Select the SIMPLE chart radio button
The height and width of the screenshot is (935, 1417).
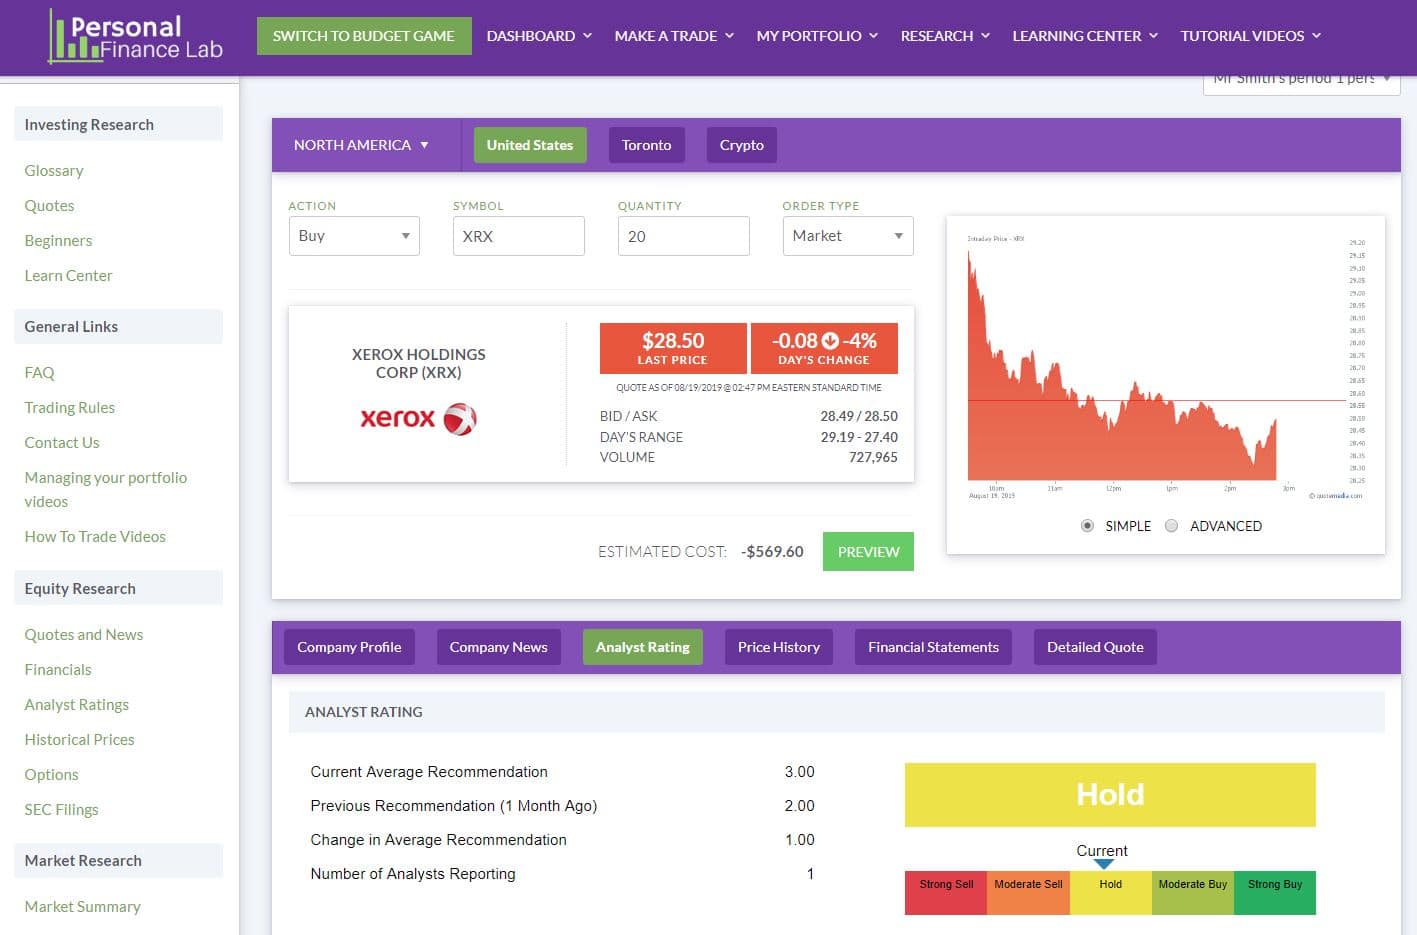pos(1087,526)
